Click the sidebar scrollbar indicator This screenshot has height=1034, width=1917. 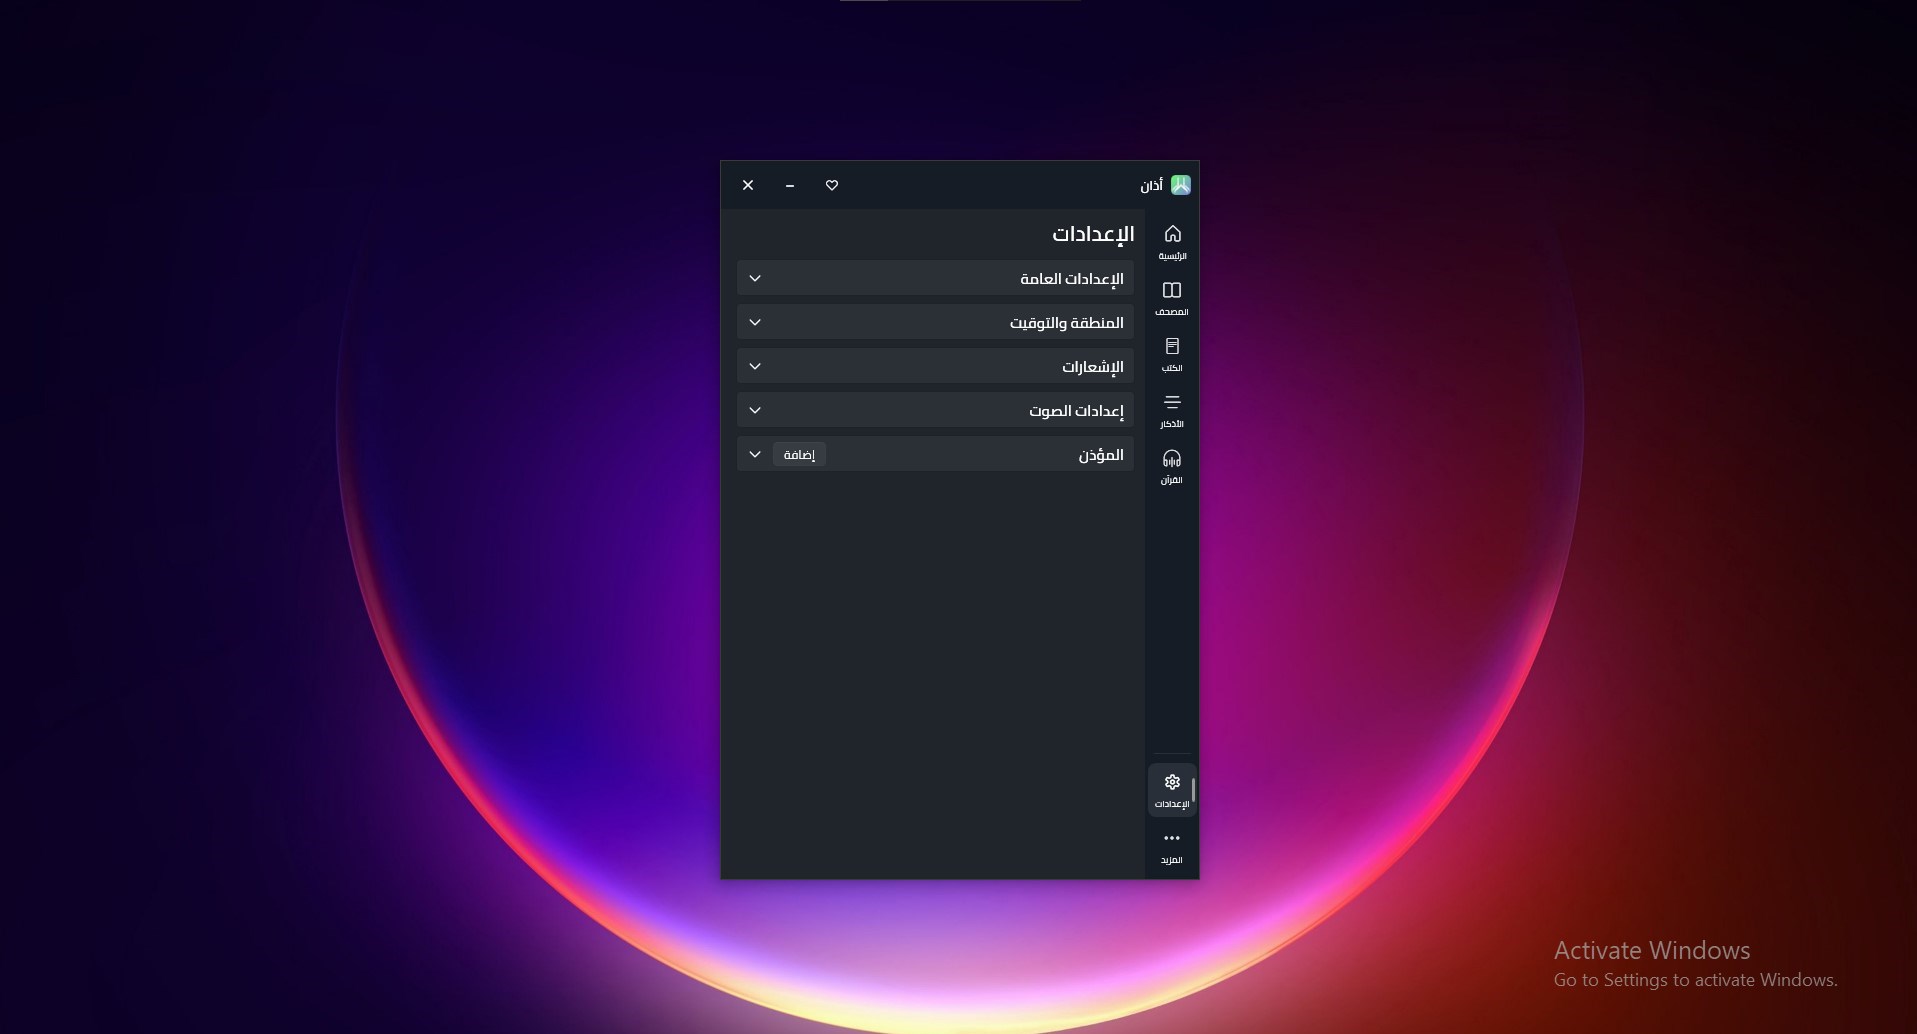coord(1191,790)
